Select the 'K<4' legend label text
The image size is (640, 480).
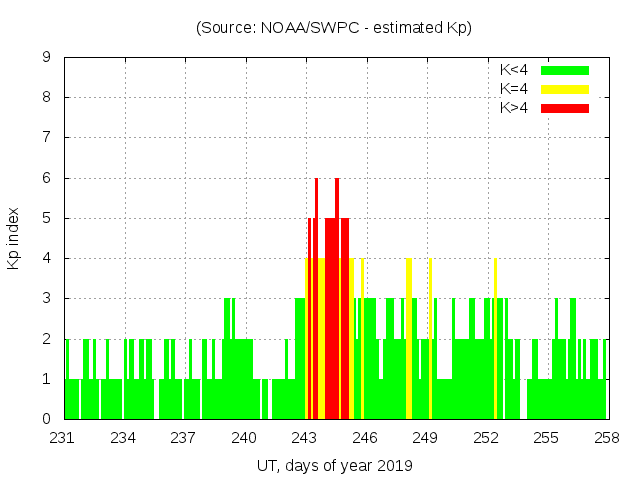pos(514,70)
